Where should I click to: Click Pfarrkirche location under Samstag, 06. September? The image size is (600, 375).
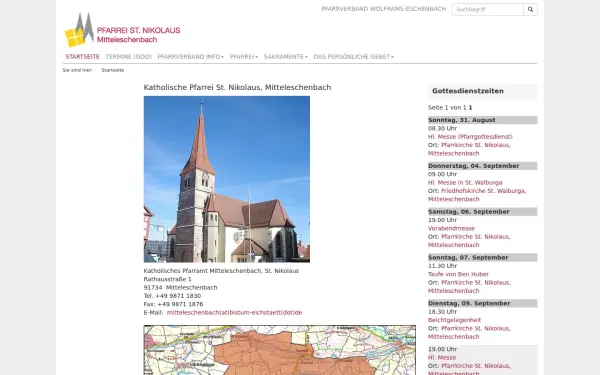click(x=469, y=241)
